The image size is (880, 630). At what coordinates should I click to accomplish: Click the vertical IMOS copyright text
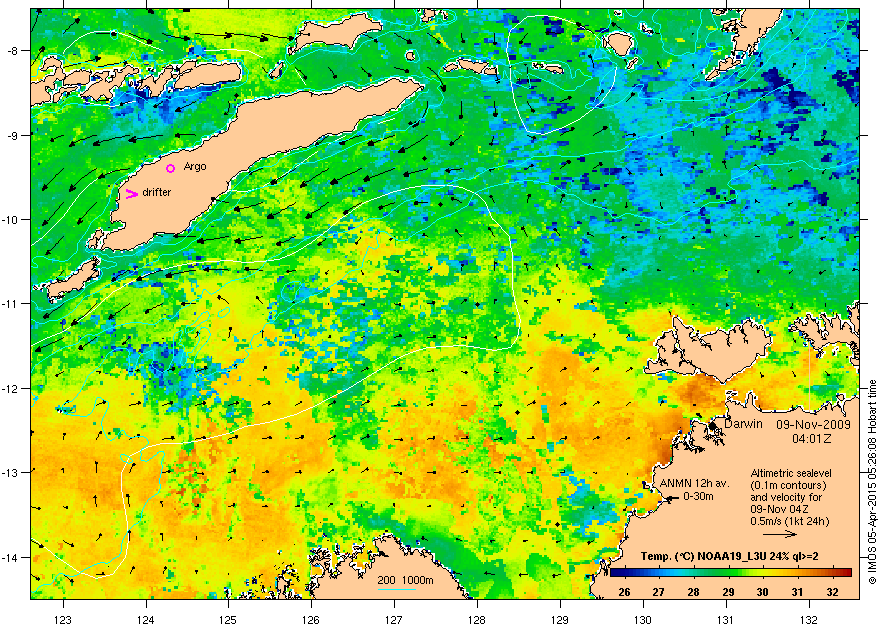point(872,483)
